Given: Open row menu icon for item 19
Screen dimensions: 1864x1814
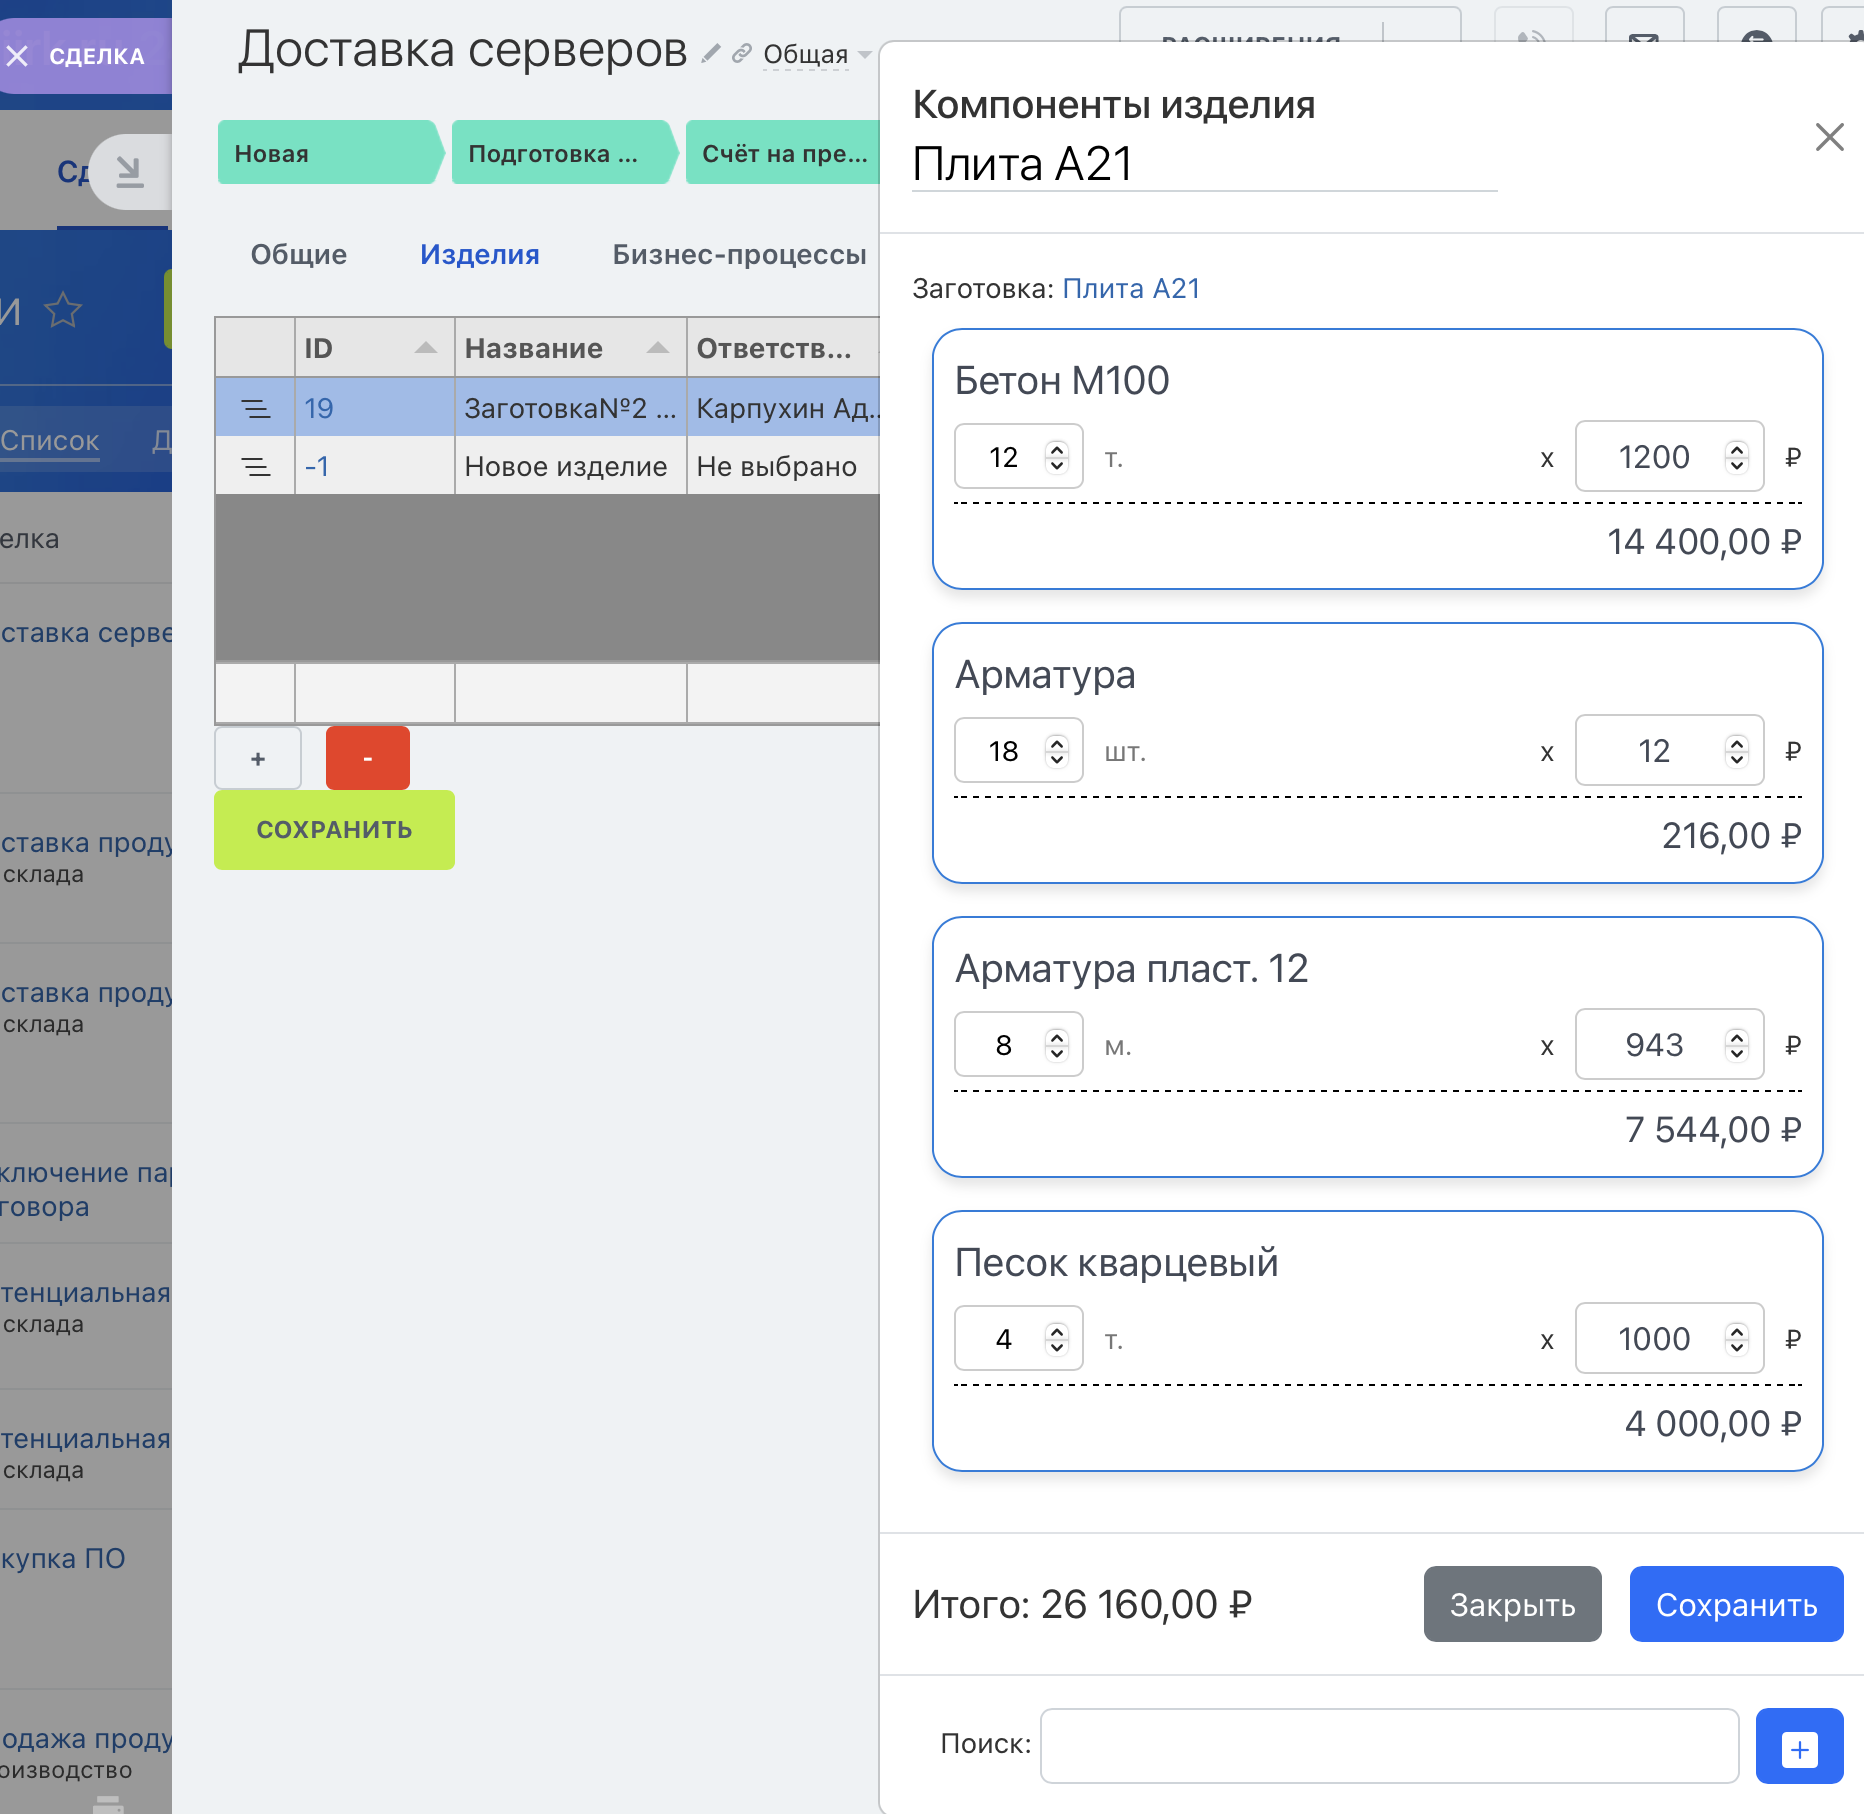Looking at the screenshot, I should tap(256, 408).
